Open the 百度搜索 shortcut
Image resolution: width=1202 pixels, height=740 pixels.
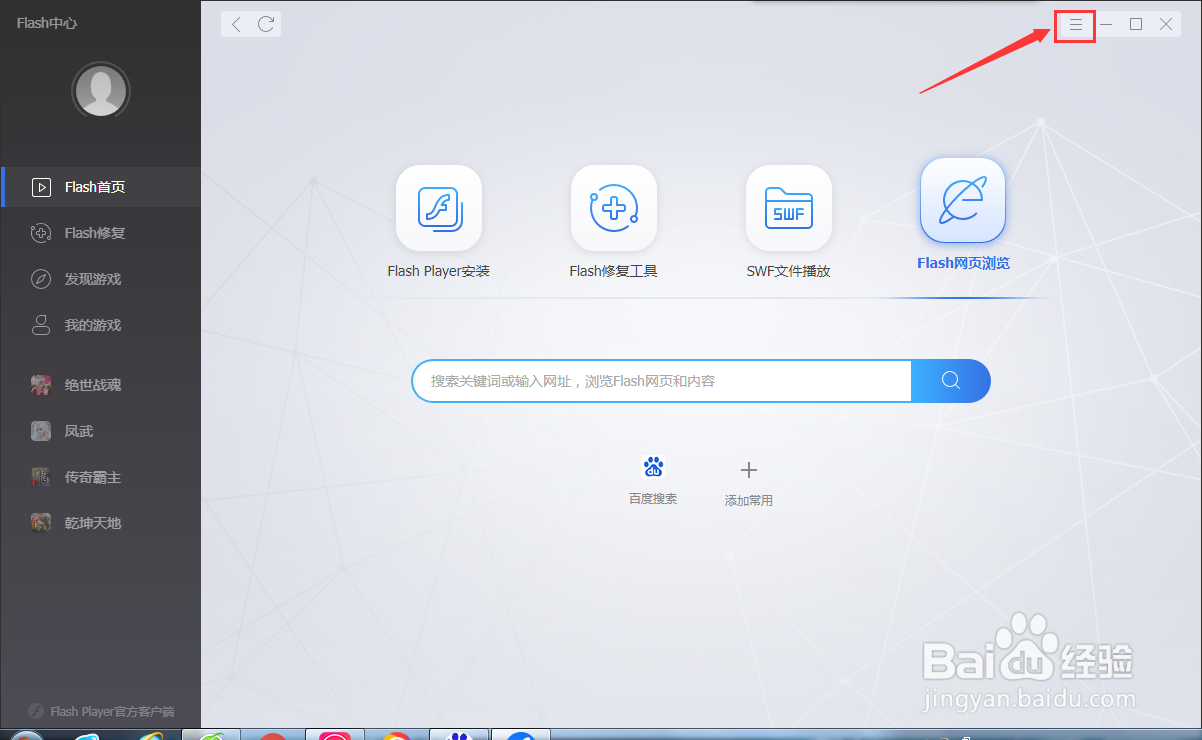coord(653,479)
